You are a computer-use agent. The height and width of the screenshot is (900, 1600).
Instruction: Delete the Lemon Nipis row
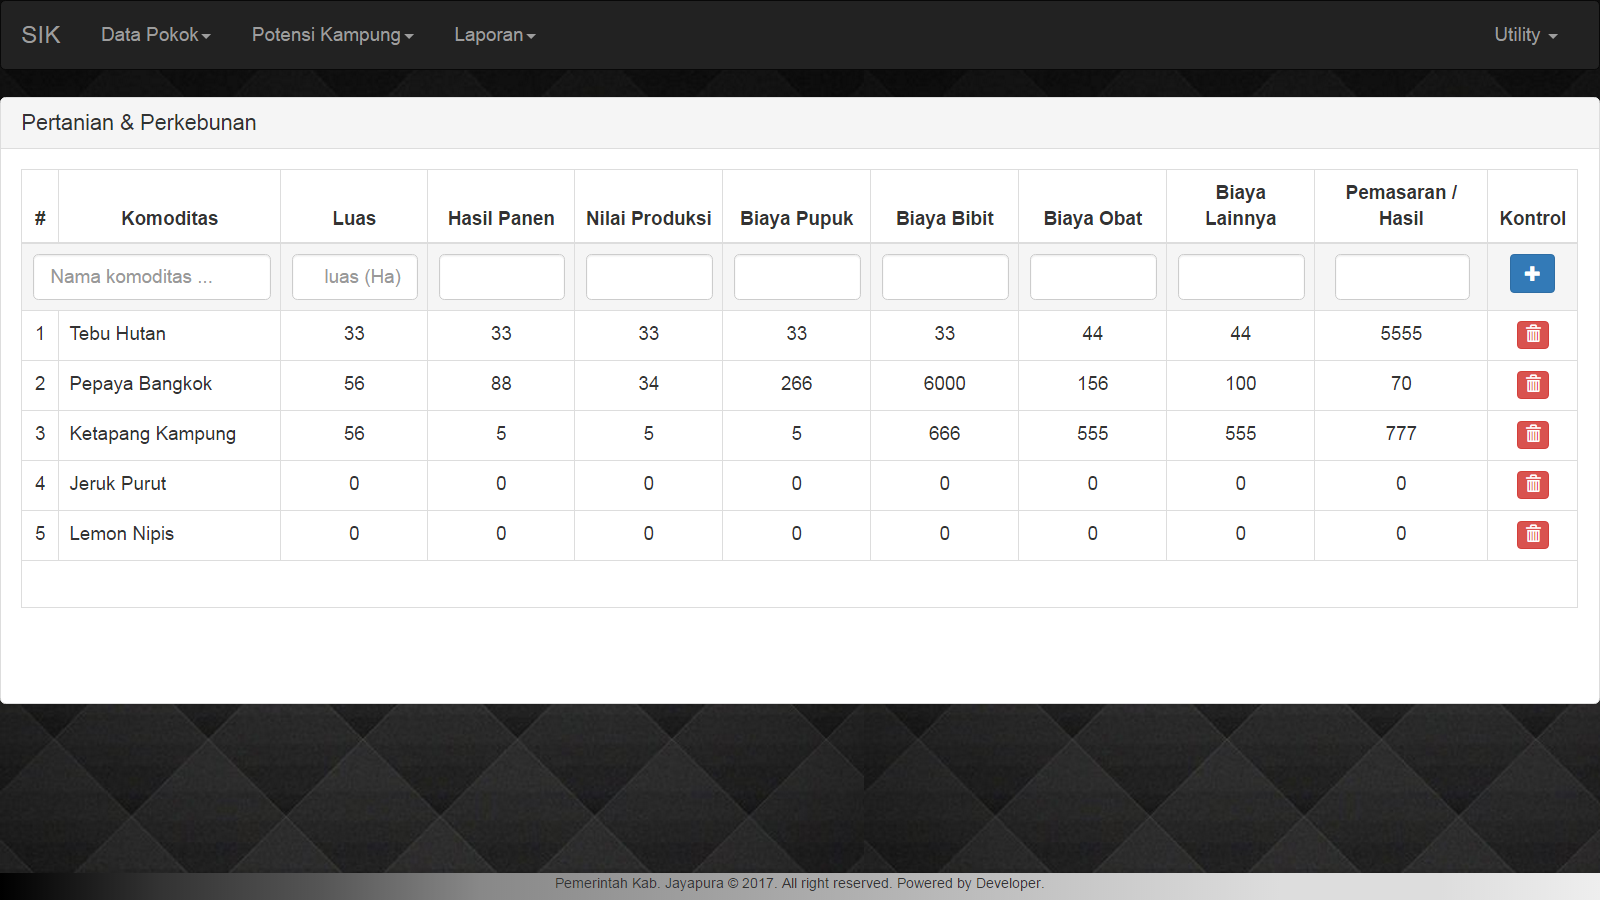[1532, 534]
